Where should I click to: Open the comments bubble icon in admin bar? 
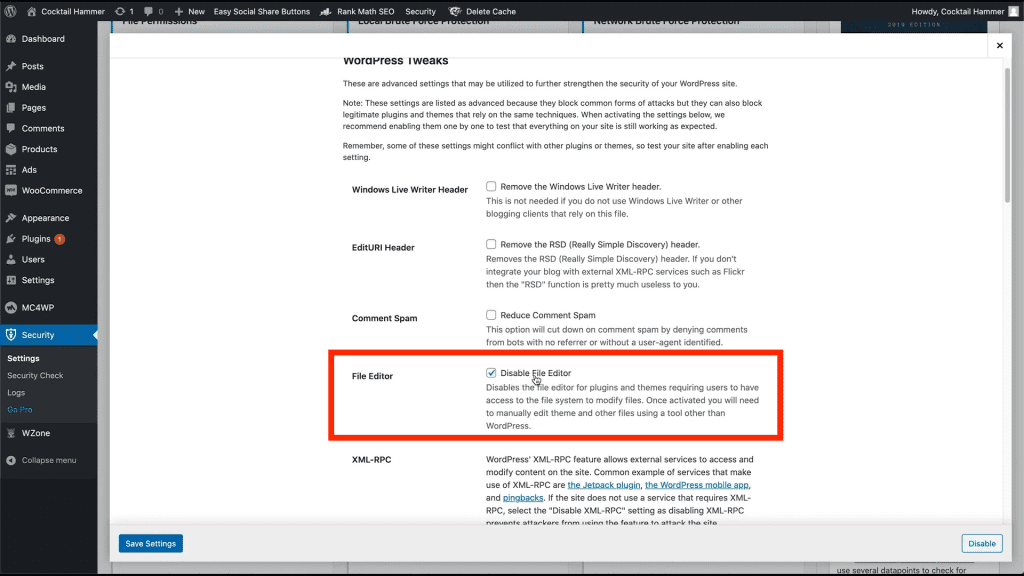click(148, 11)
